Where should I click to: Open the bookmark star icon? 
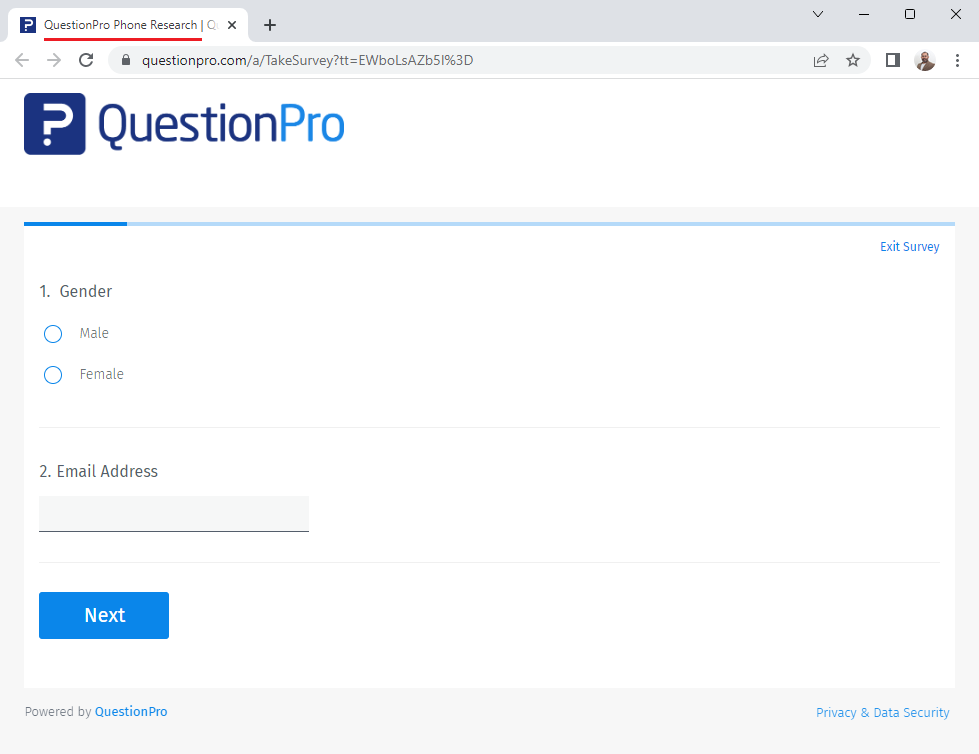853,60
